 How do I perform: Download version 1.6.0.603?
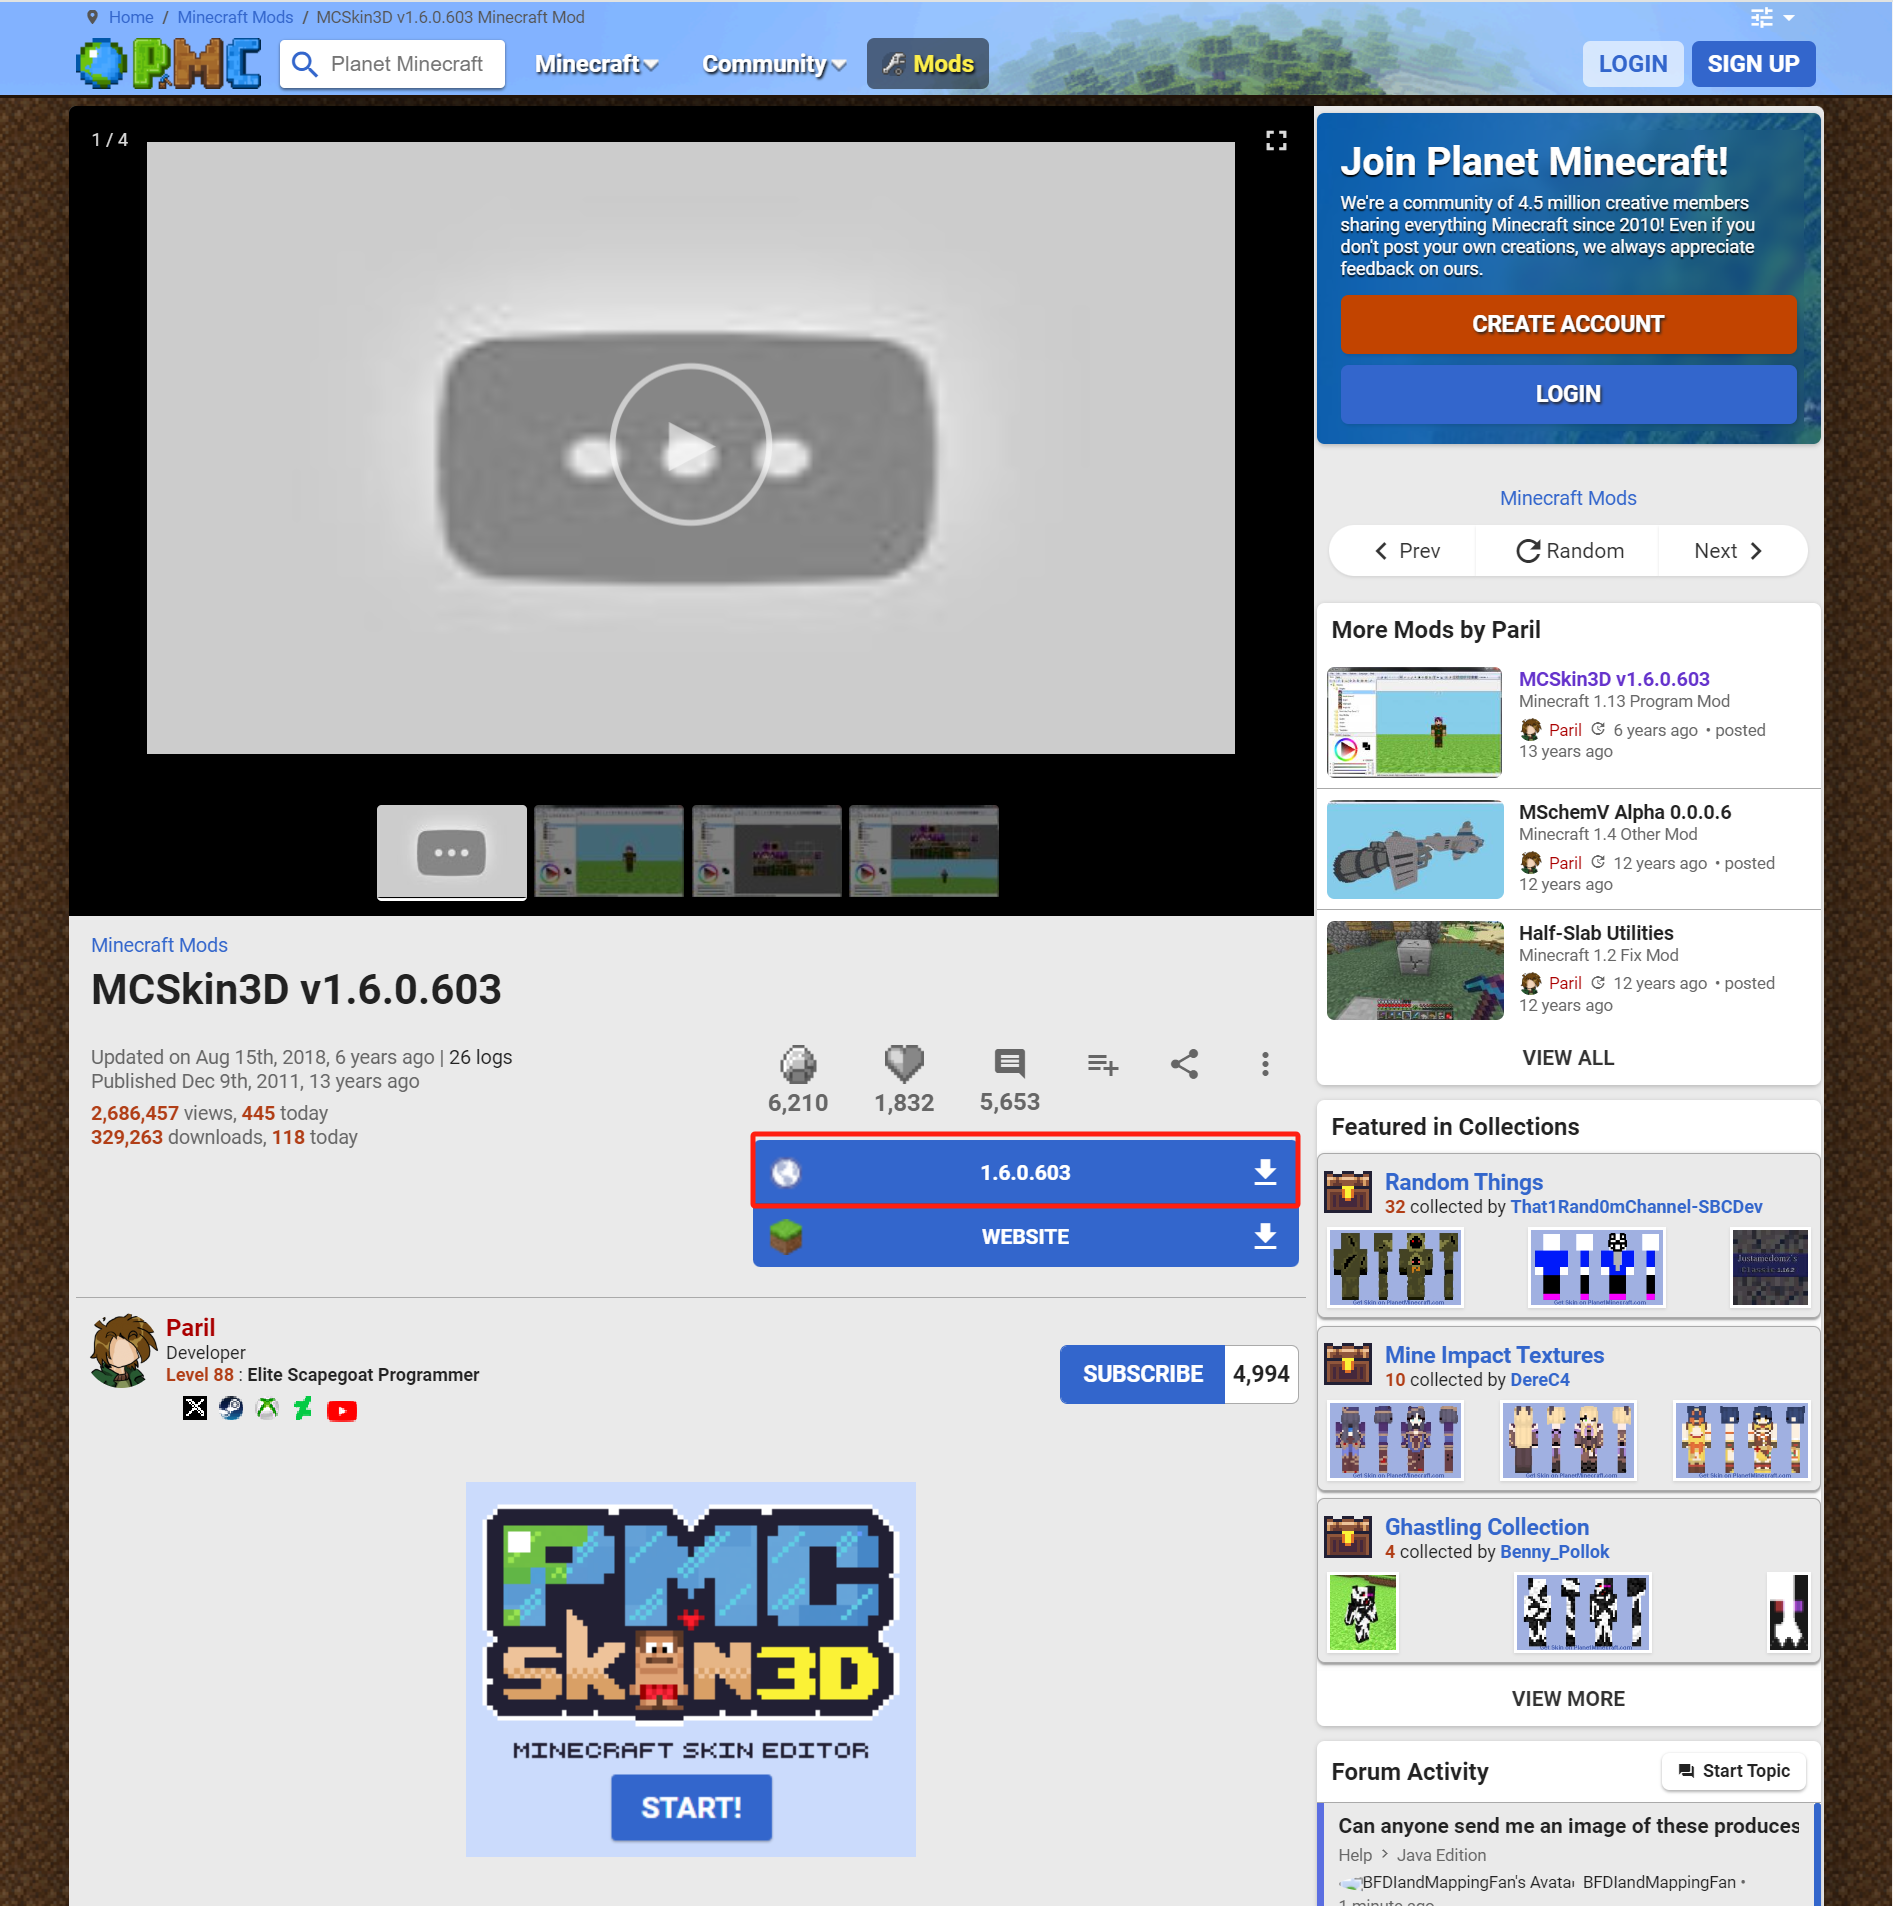[x=1025, y=1172]
